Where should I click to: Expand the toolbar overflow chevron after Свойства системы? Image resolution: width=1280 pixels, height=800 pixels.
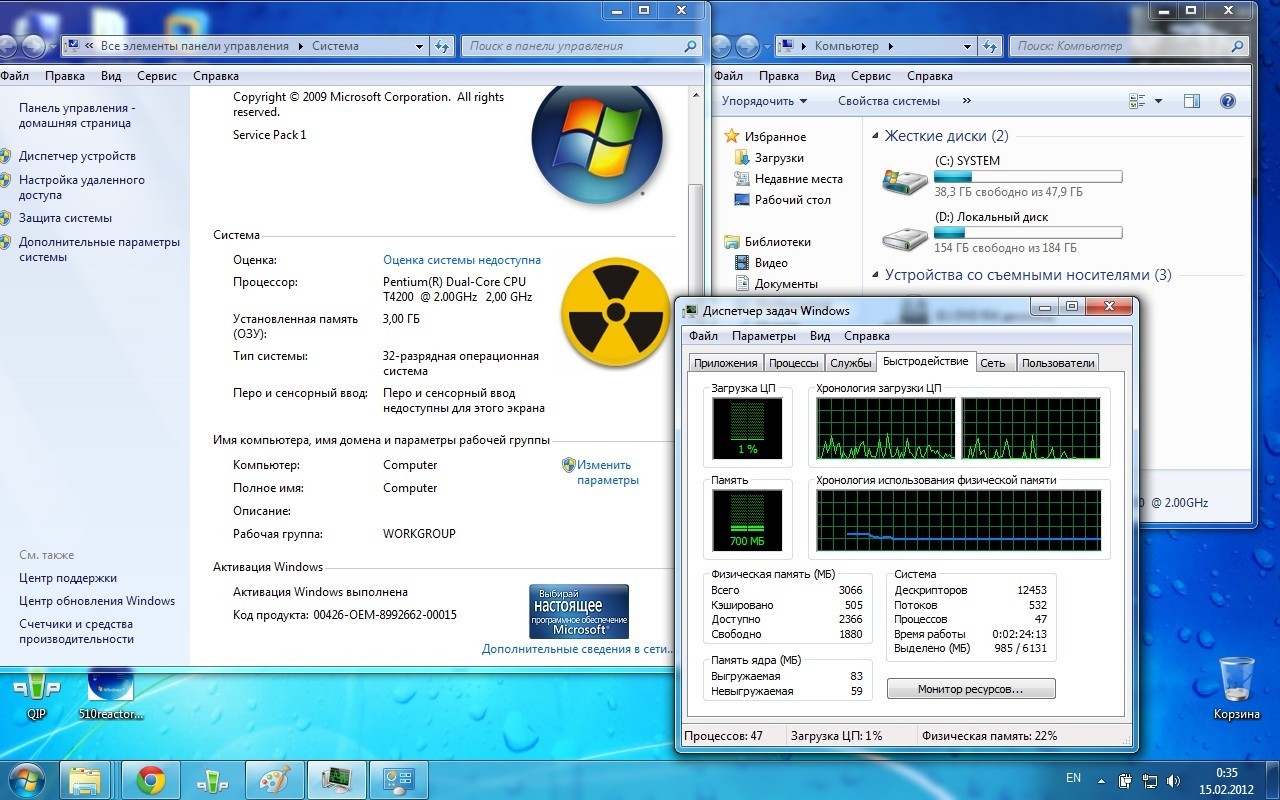click(967, 101)
